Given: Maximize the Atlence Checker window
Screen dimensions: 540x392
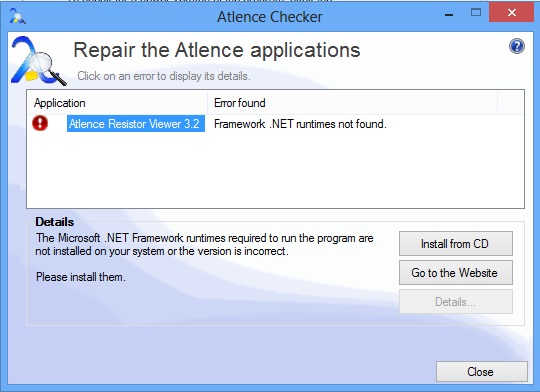Looking at the screenshot, I should [476, 13].
